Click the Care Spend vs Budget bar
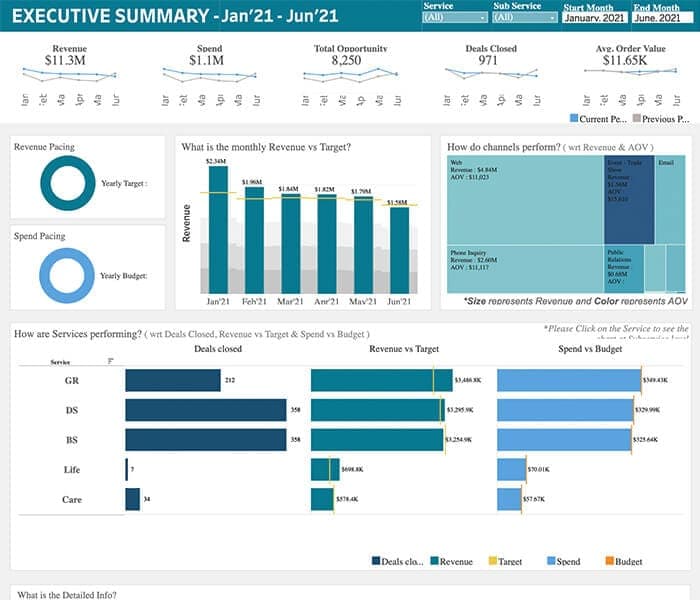Image resolution: width=700 pixels, height=600 pixels. (x=509, y=499)
